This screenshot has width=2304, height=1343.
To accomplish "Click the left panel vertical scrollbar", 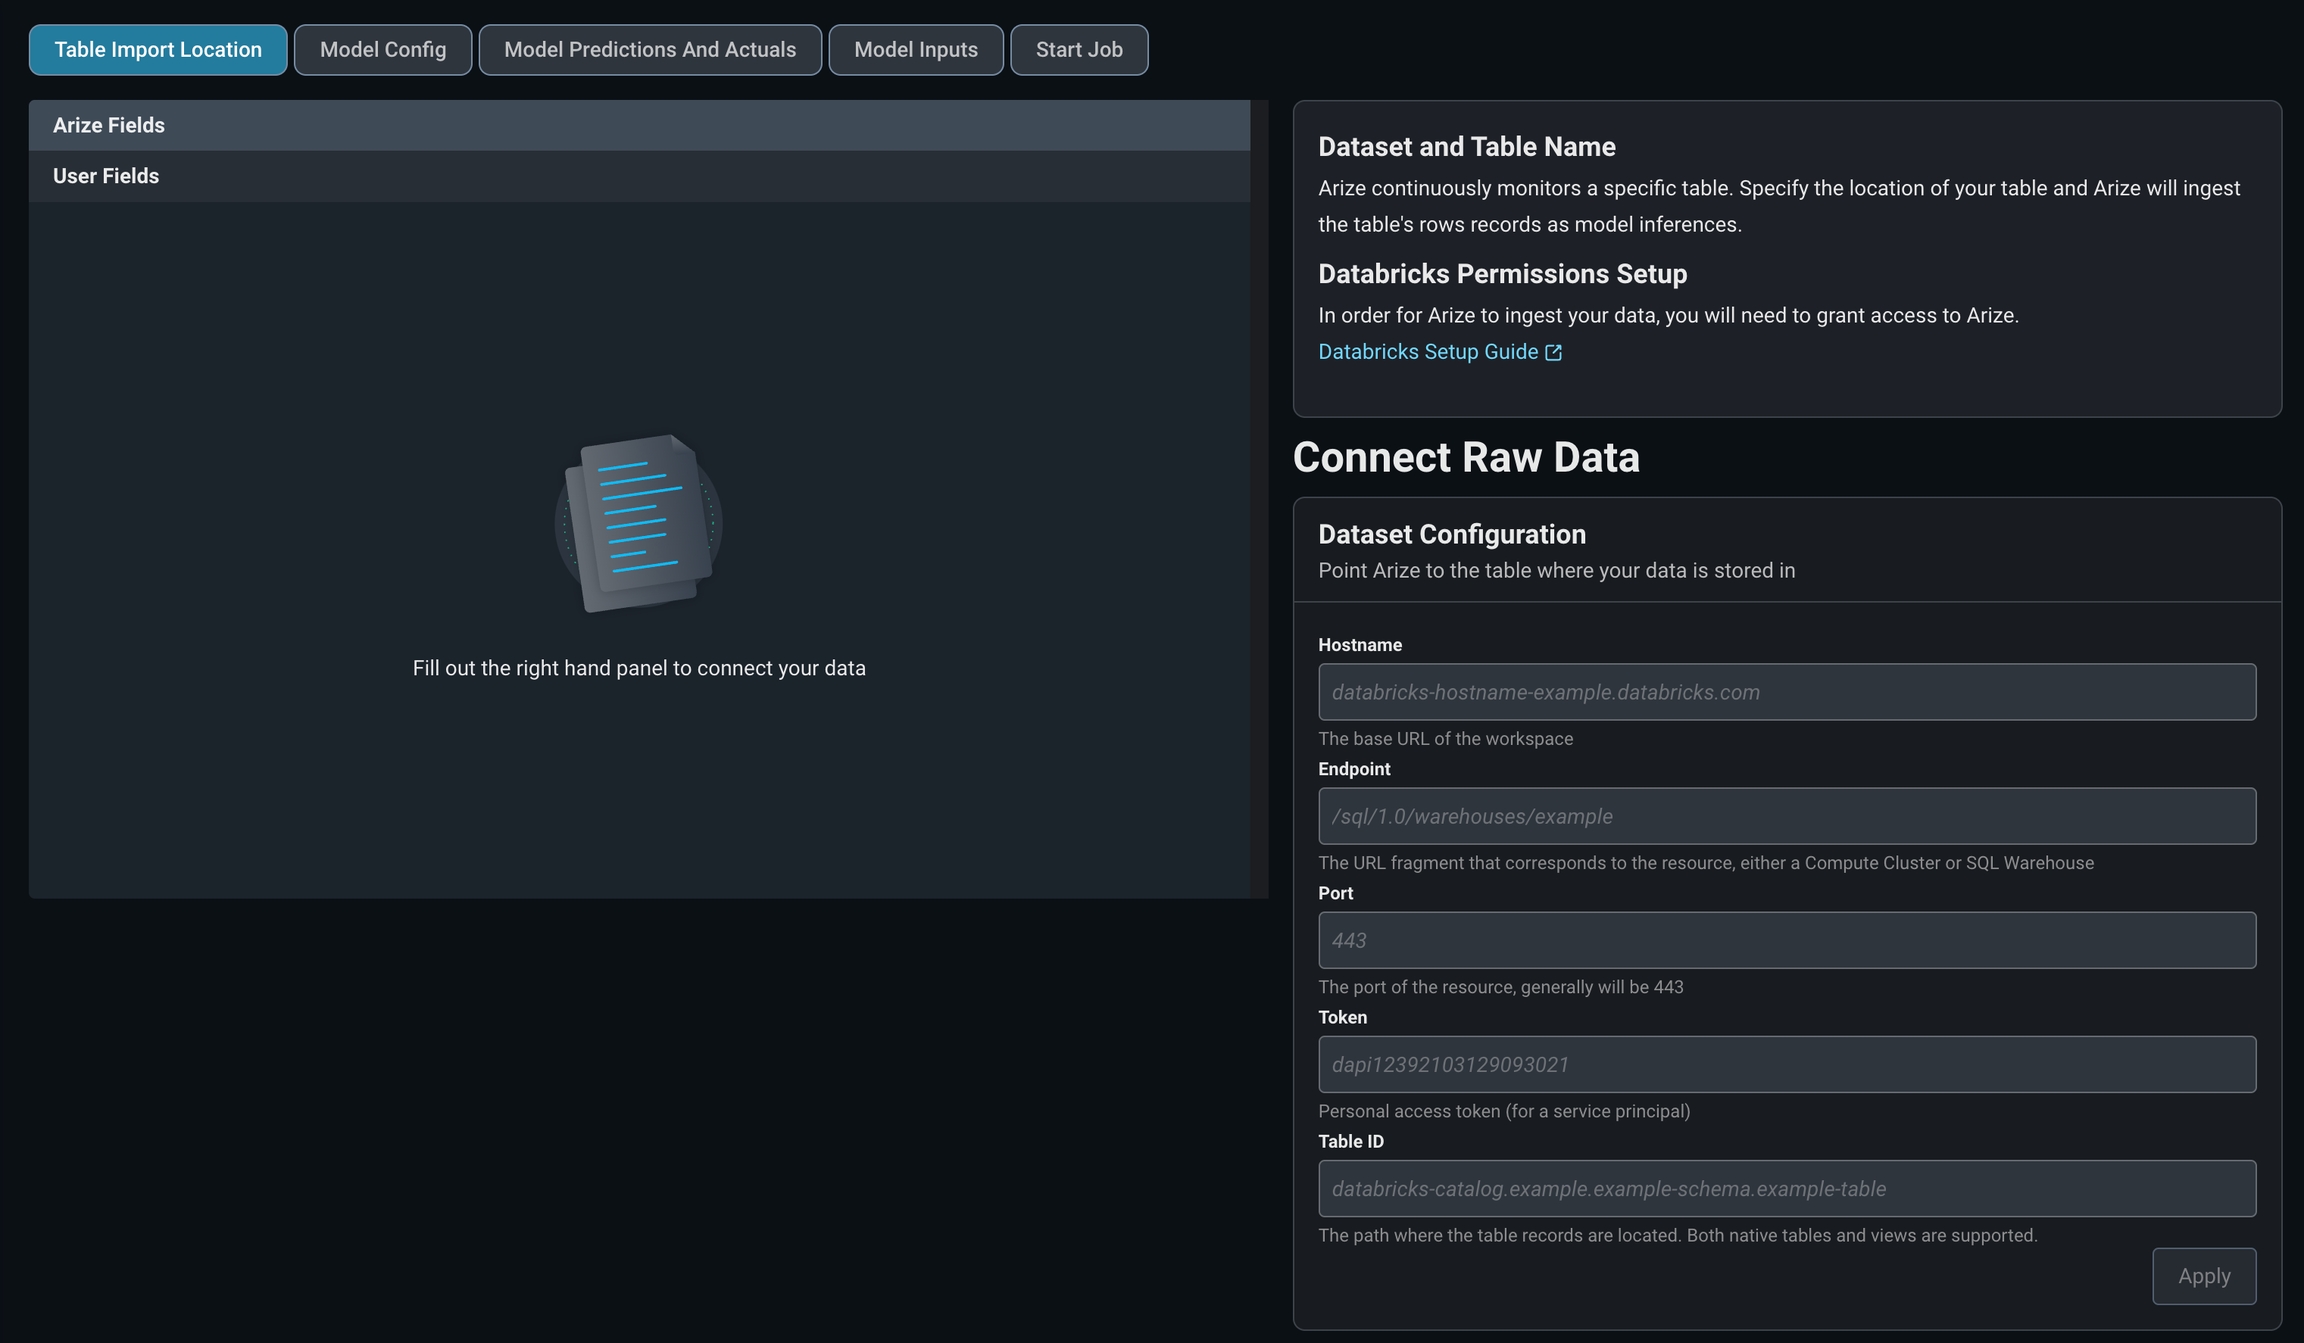I will point(1259,498).
